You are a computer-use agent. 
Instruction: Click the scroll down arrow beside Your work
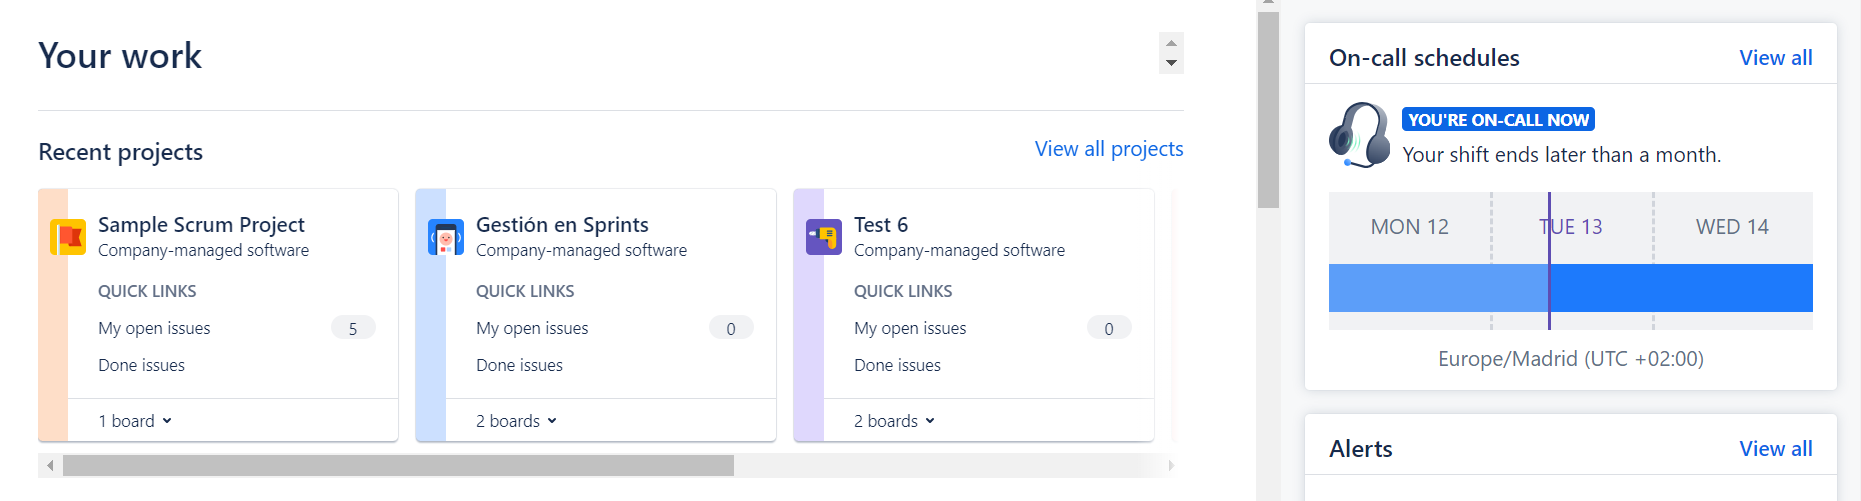pyautogui.click(x=1171, y=64)
